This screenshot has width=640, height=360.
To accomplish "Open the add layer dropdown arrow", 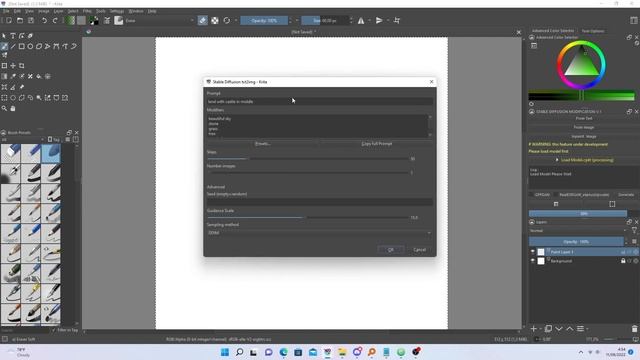I will pyautogui.click(x=540, y=329).
